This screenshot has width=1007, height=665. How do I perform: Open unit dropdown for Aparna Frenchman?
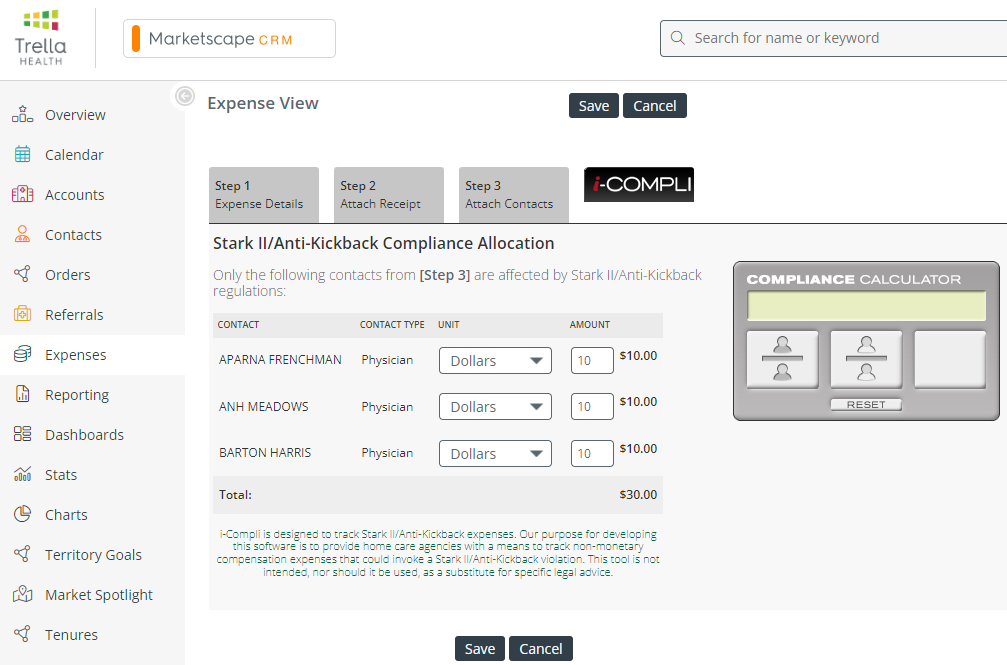click(495, 360)
